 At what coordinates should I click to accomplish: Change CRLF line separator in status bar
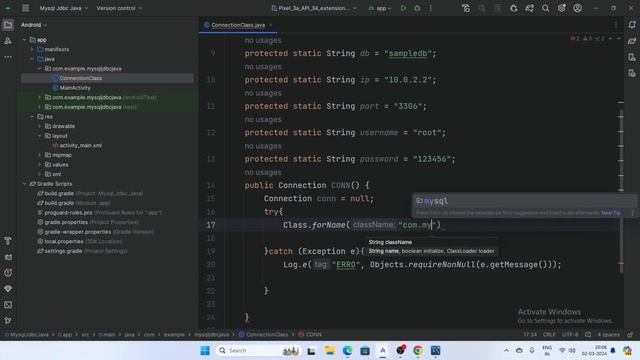pyautogui.click(x=549, y=335)
